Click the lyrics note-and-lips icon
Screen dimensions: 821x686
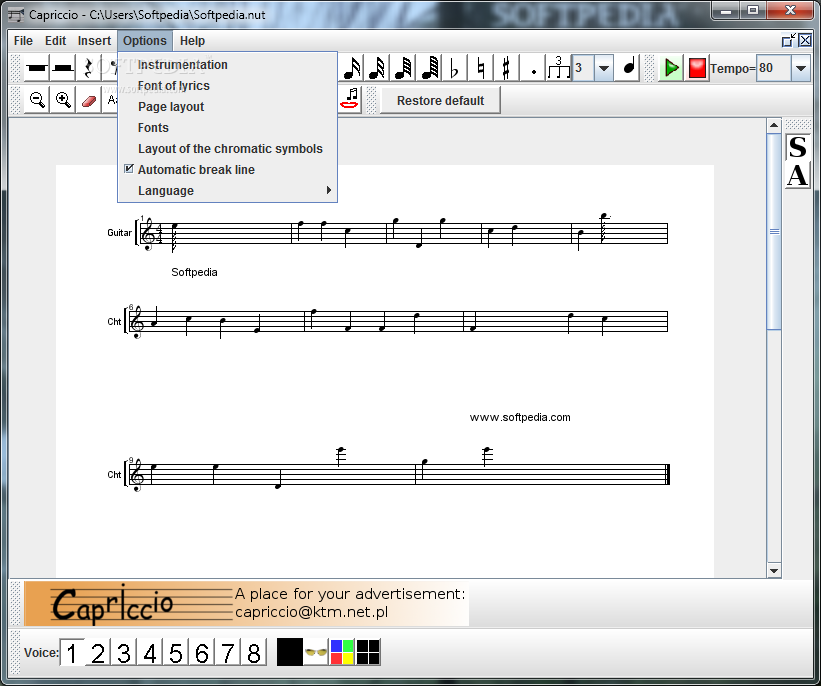pos(350,98)
